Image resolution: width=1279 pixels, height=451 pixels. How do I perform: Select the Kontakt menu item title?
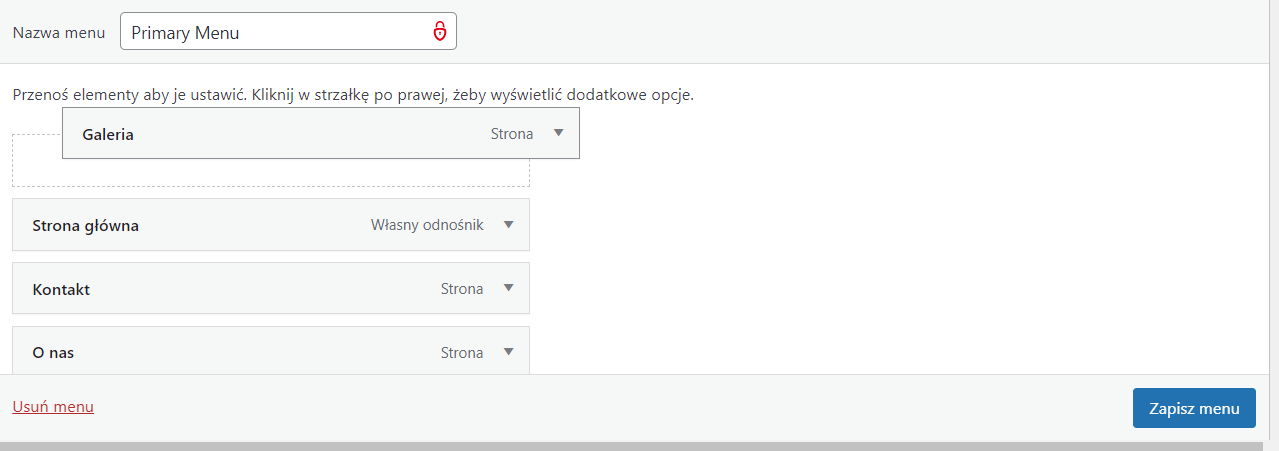pyautogui.click(x=61, y=289)
